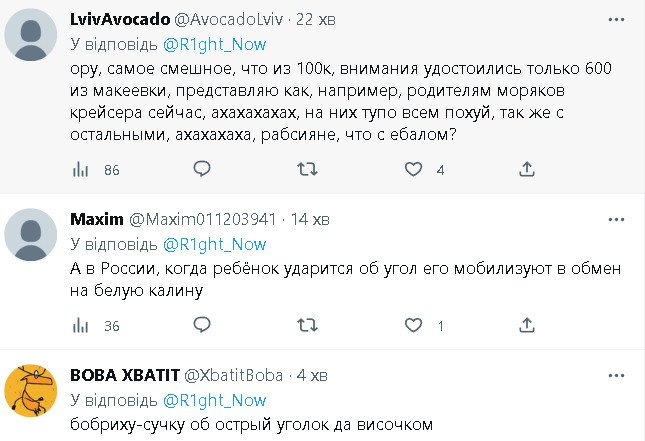Visit the Maxim display name link
The image size is (645, 441).
pos(95,218)
